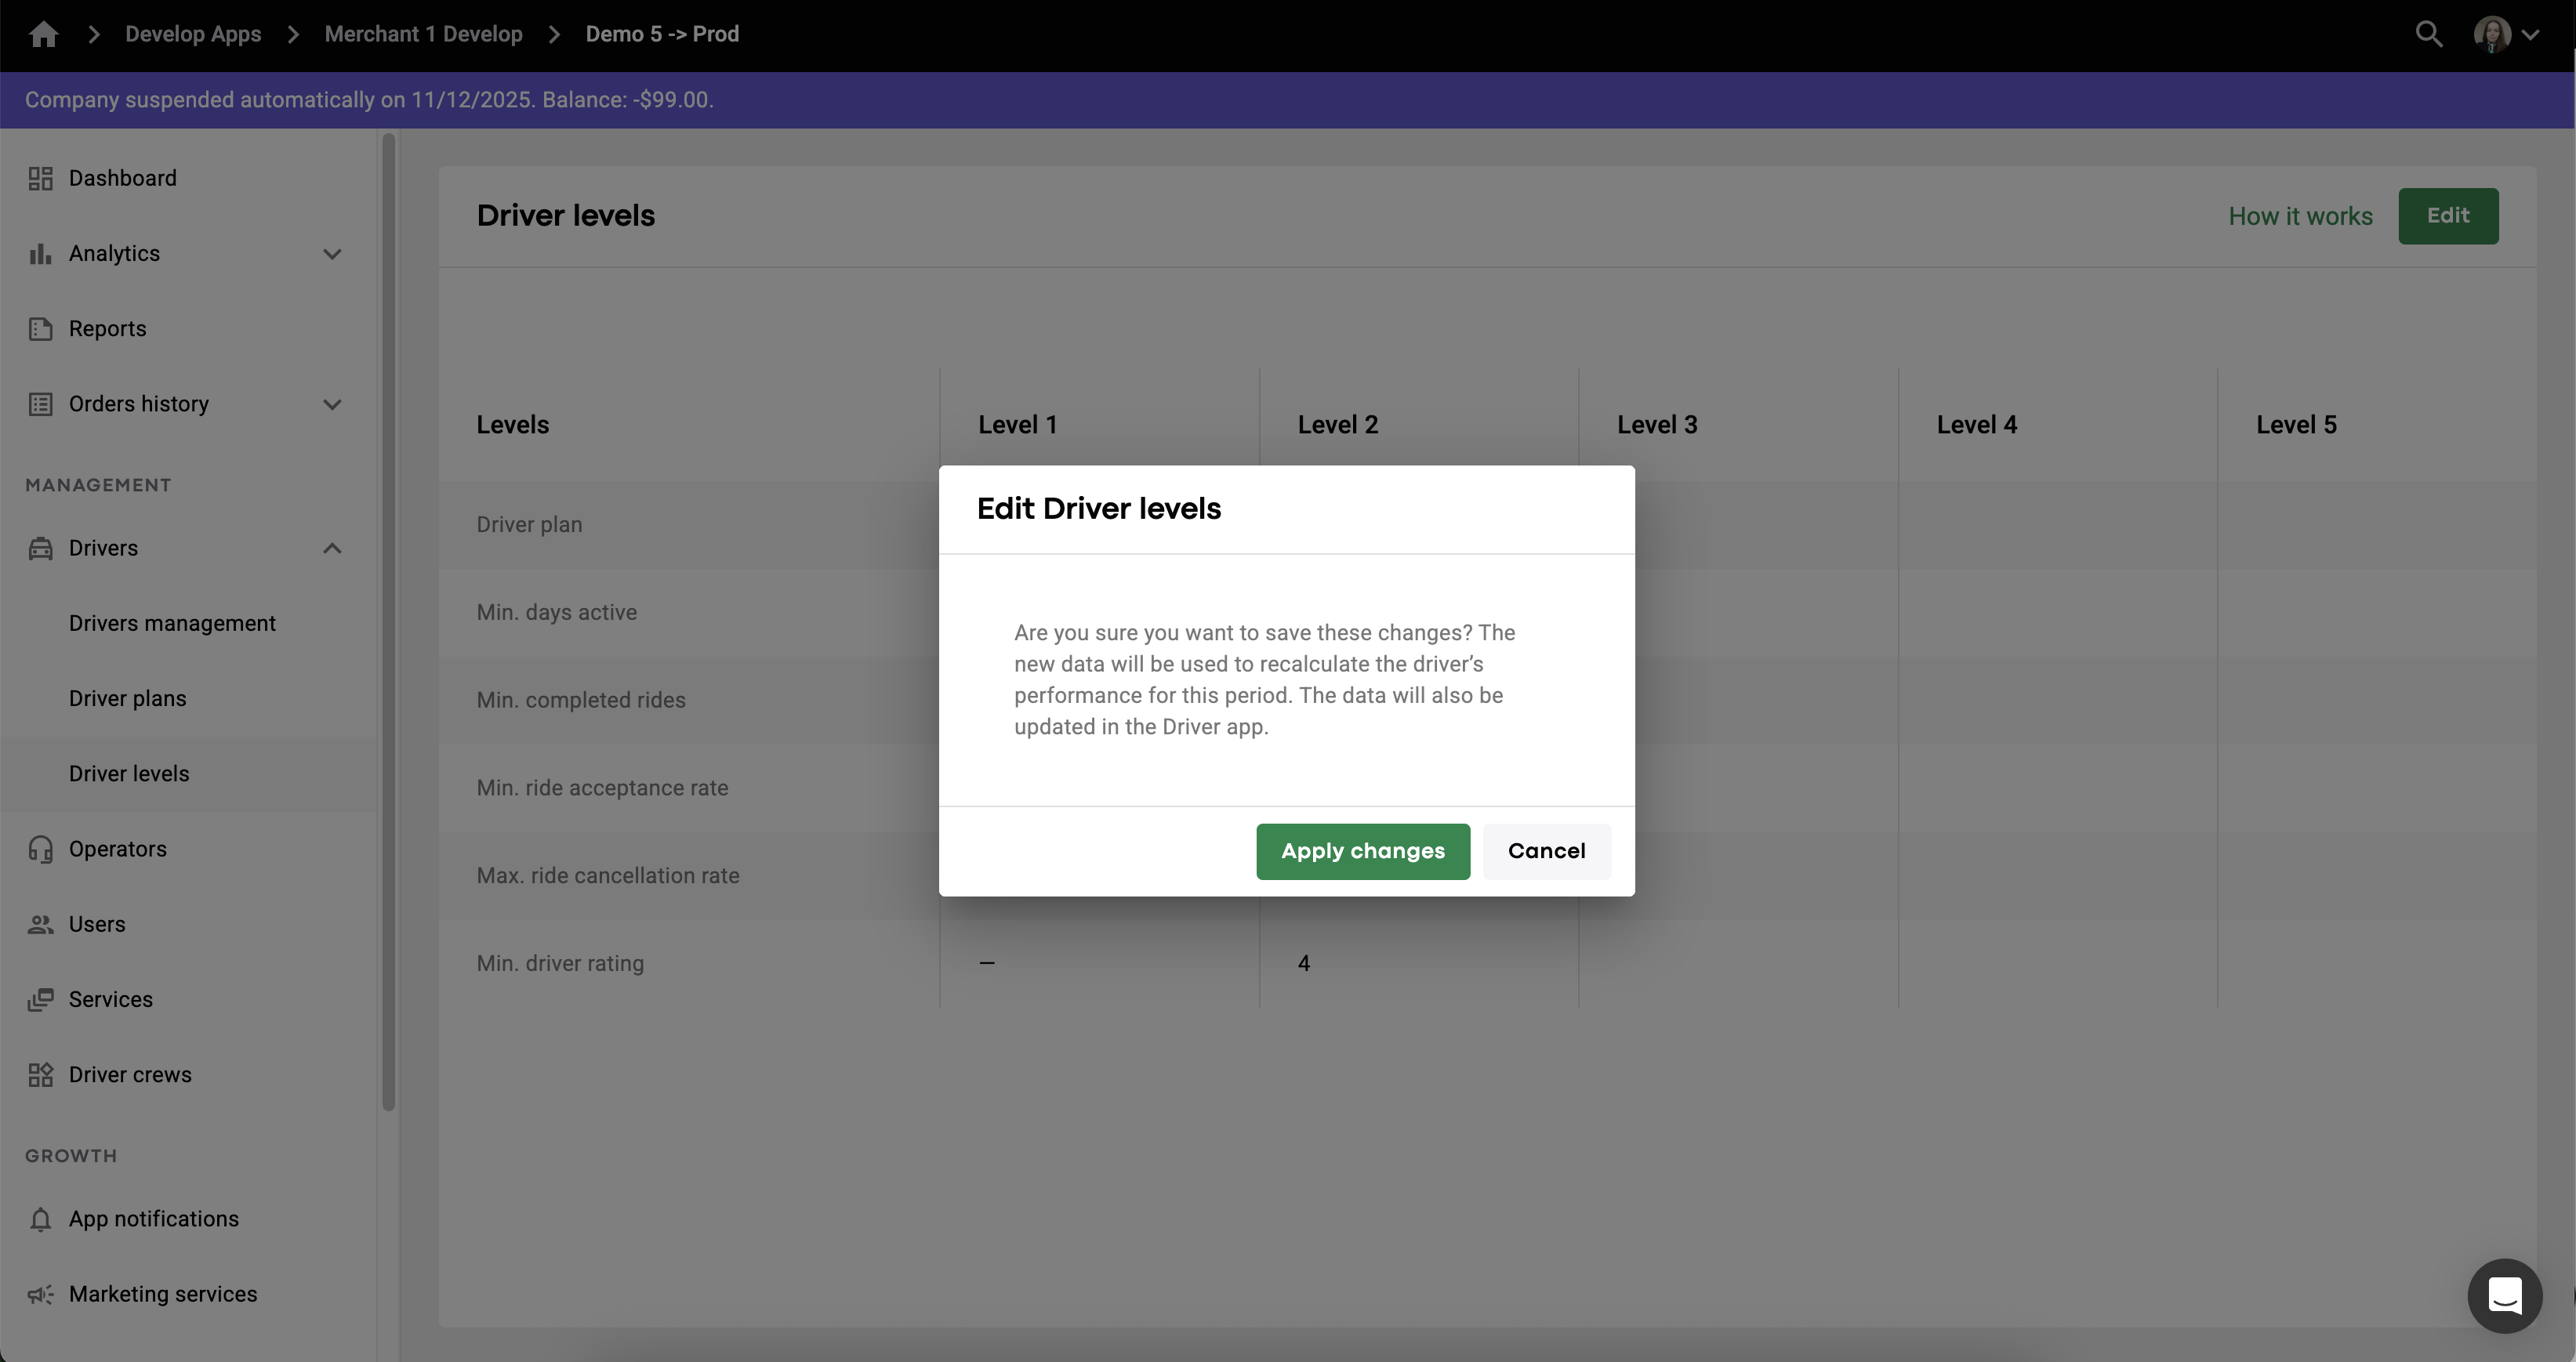
Task: Click the sidebar vertical scrollbar
Action: click(388, 620)
